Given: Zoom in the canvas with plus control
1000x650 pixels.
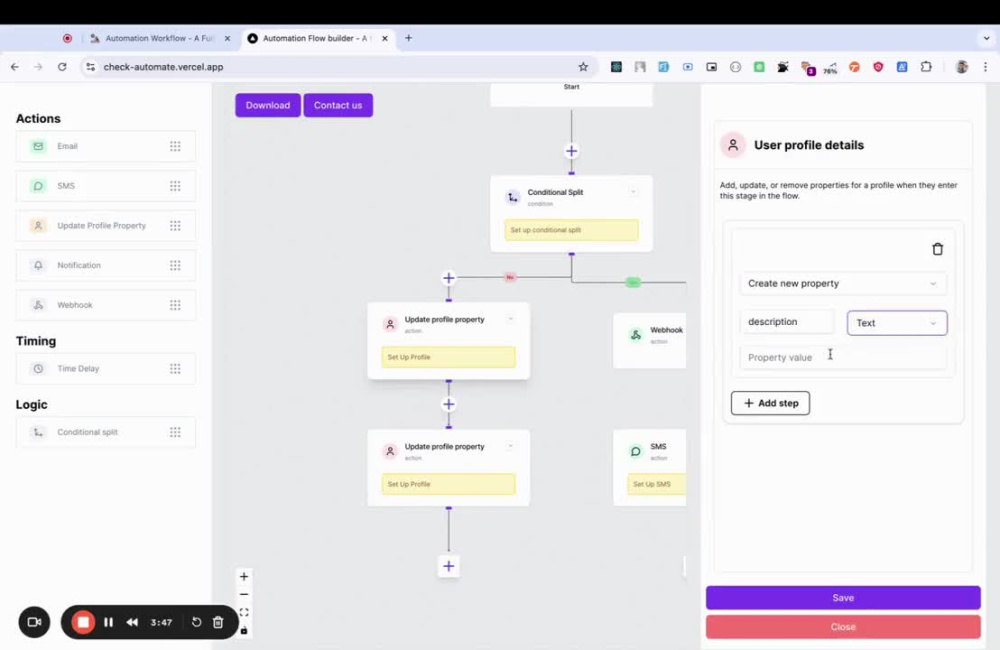Looking at the screenshot, I should click(x=244, y=576).
